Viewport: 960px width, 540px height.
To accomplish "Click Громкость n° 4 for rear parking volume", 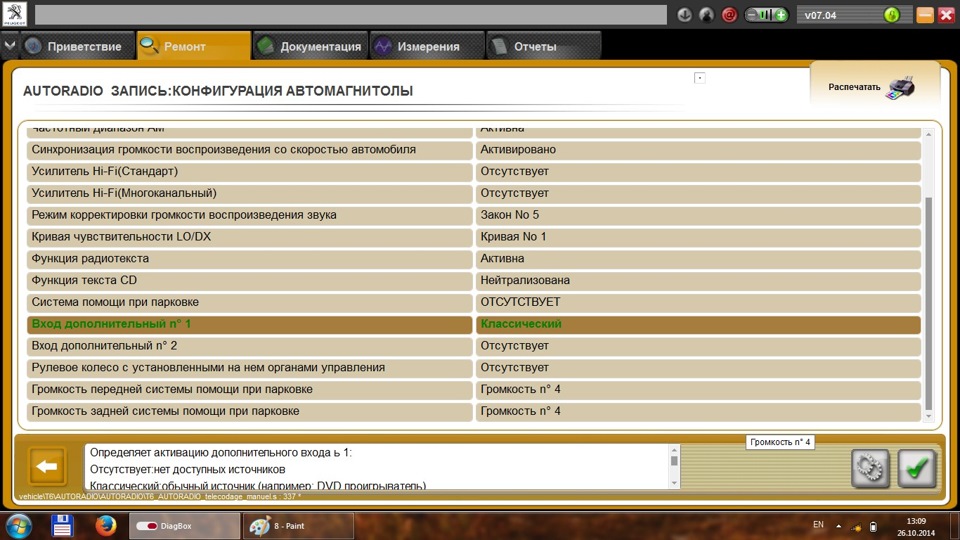I will point(698,411).
